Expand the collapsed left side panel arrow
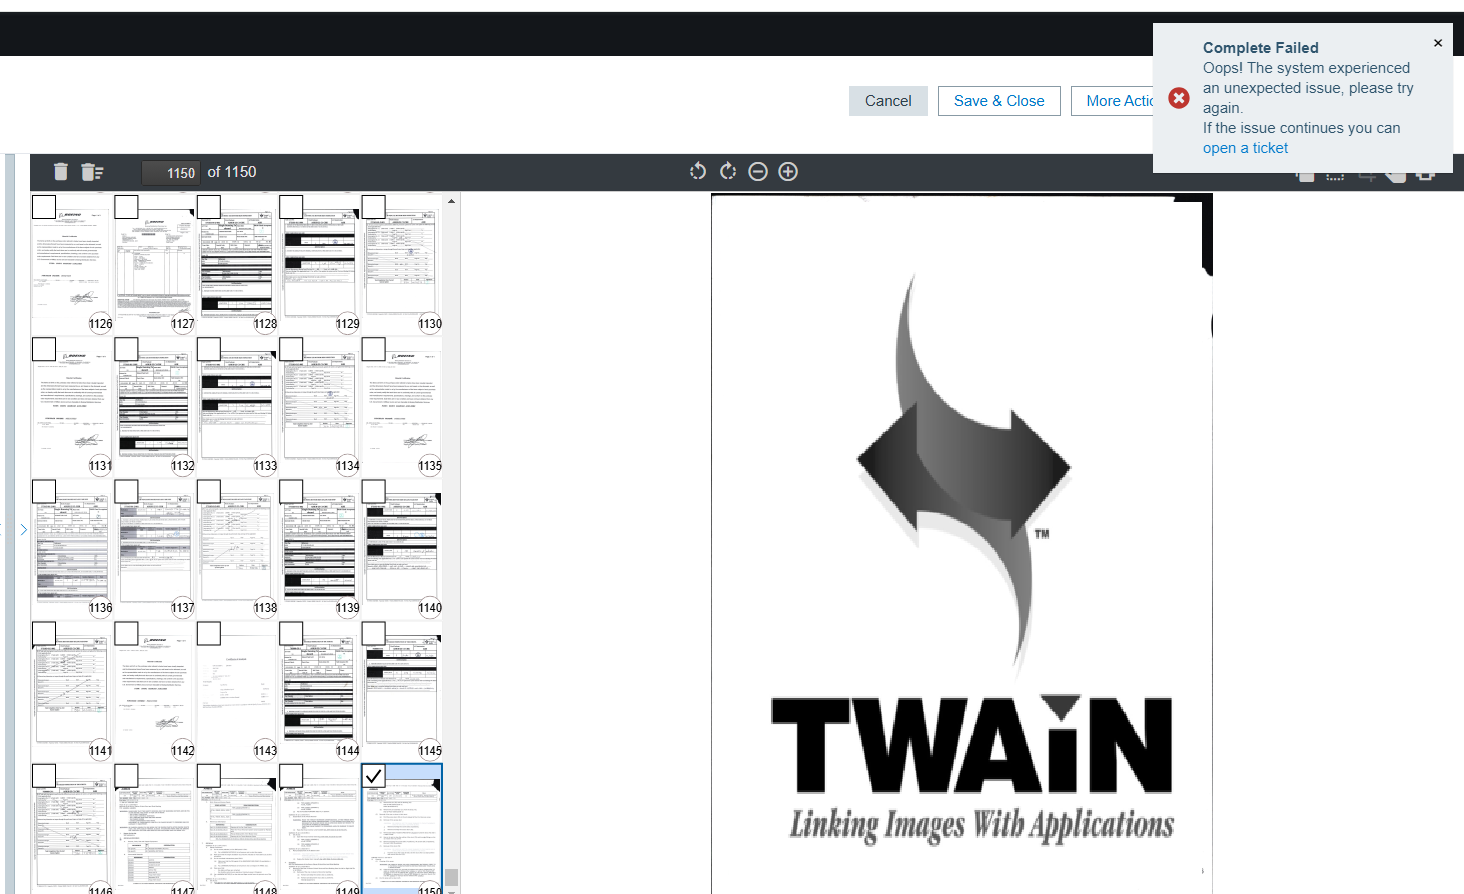 tap(24, 530)
